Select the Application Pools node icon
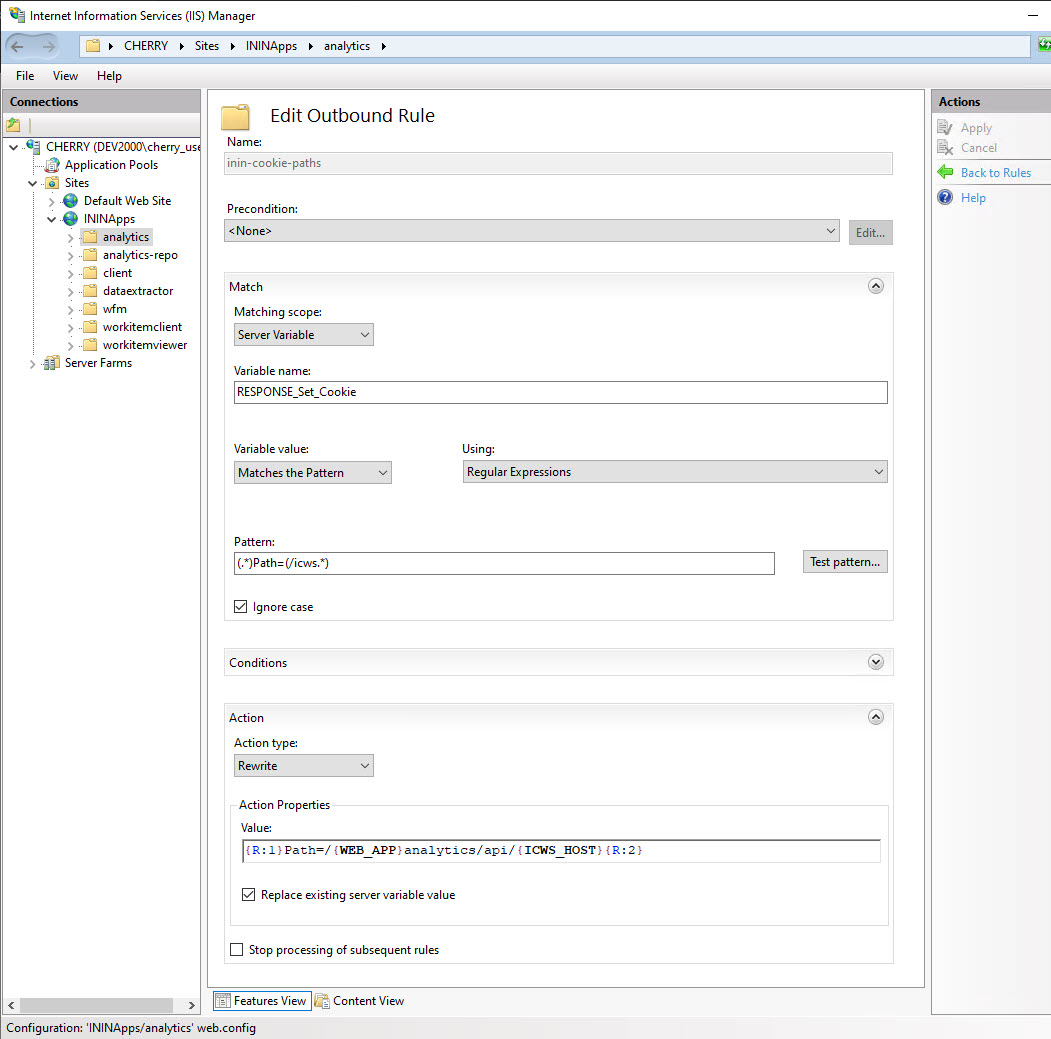This screenshot has width=1051, height=1039. [x=52, y=164]
